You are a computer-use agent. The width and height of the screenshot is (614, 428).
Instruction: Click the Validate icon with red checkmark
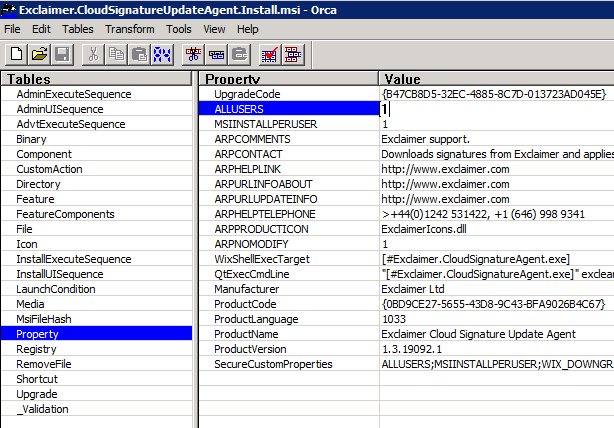[x=269, y=54]
